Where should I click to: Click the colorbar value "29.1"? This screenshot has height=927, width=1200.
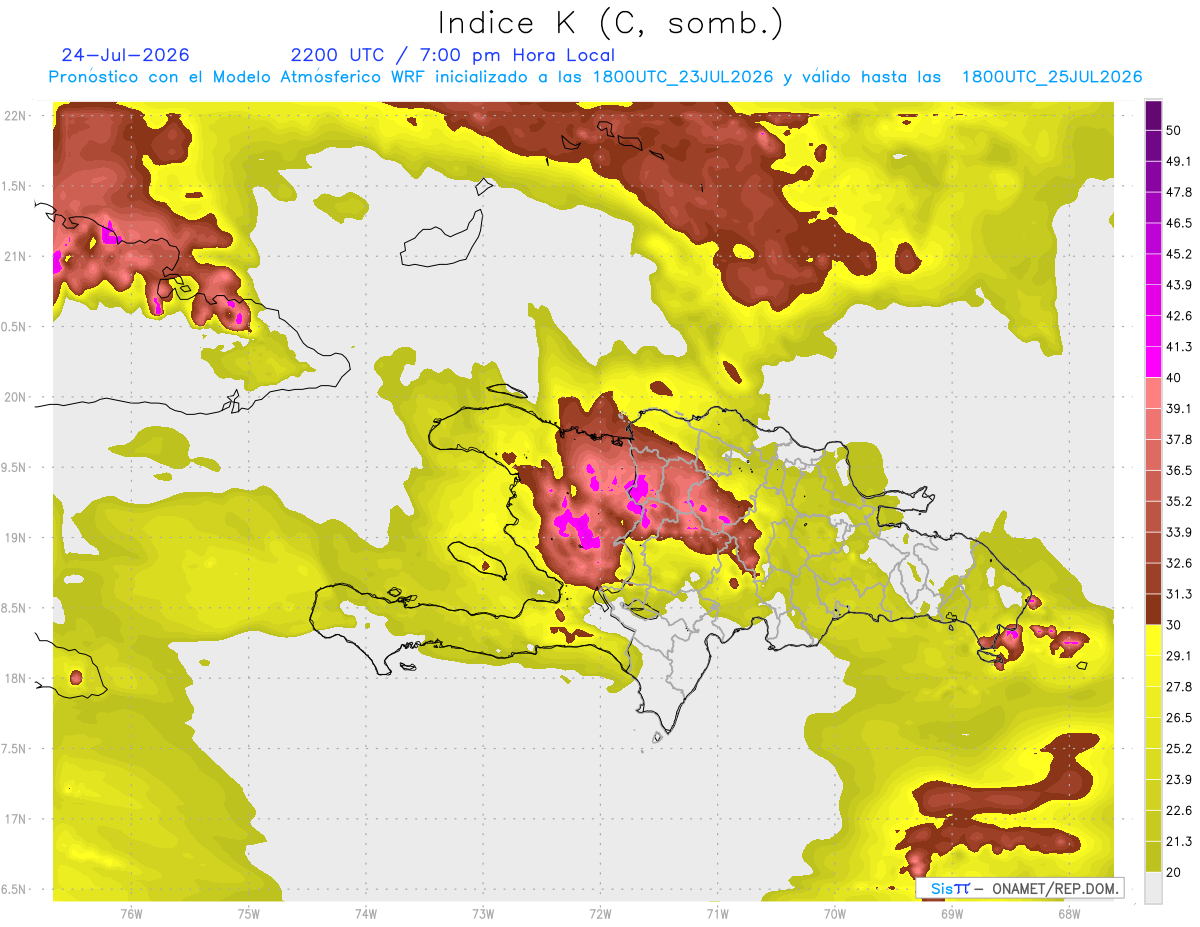1179,655
